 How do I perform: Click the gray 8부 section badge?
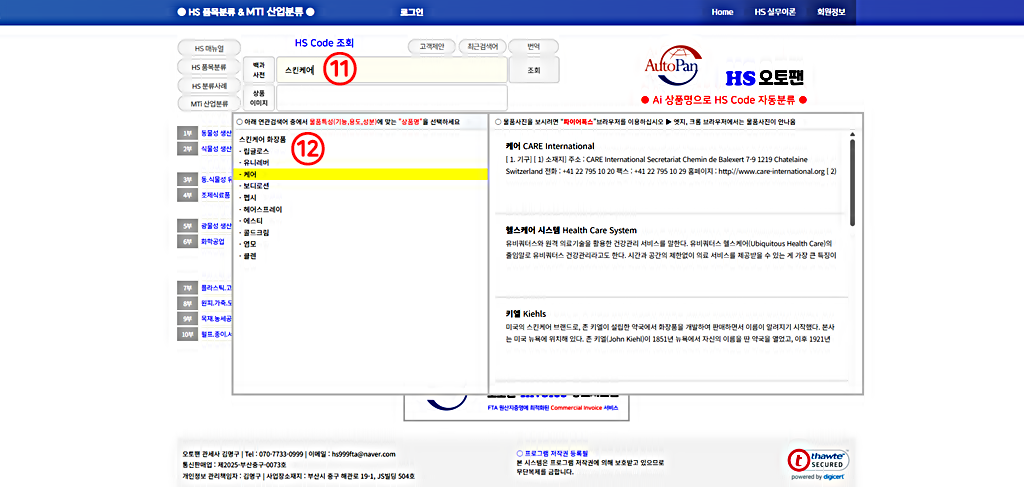[x=187, y=304]
